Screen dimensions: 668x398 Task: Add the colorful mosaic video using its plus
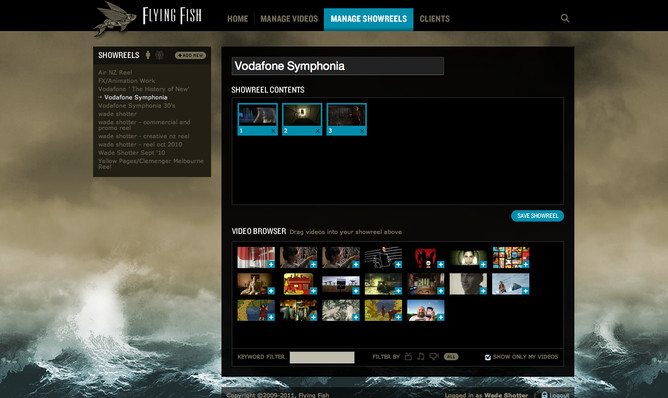tap(526, 265)
